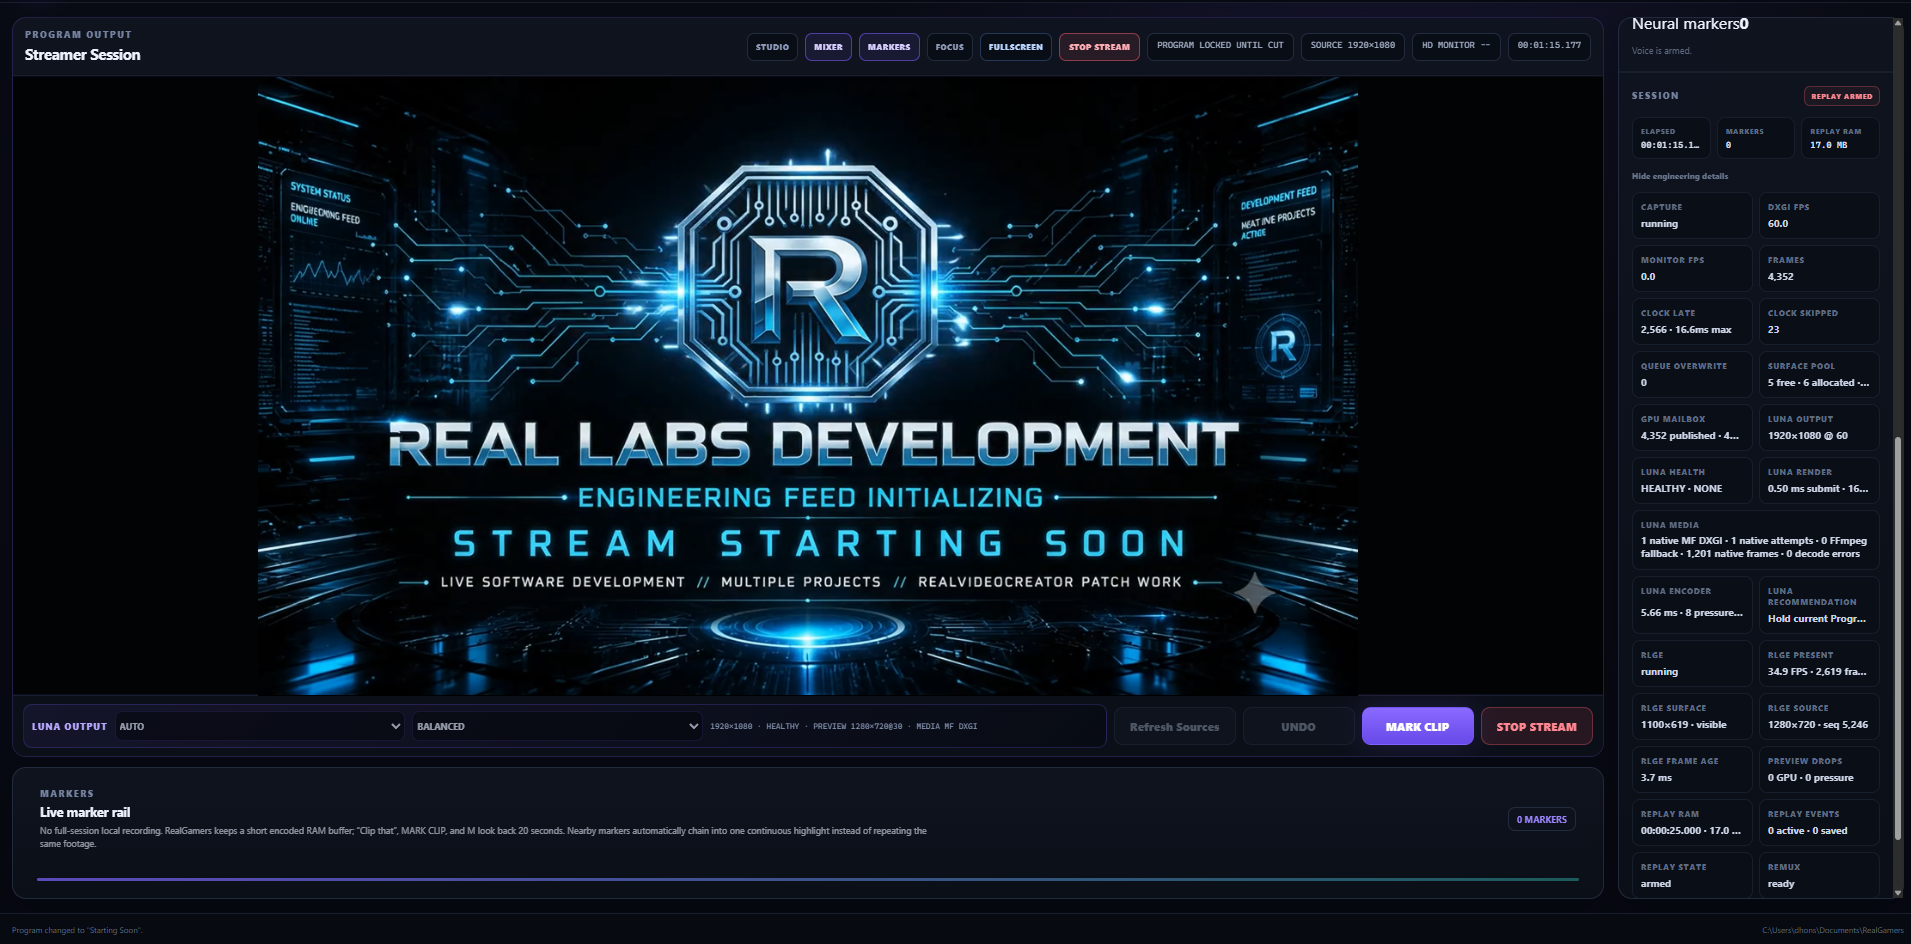Click the RLGE PRESENT 34.9 FPS card
The image size is (1911, 944).
point(1819,664)
